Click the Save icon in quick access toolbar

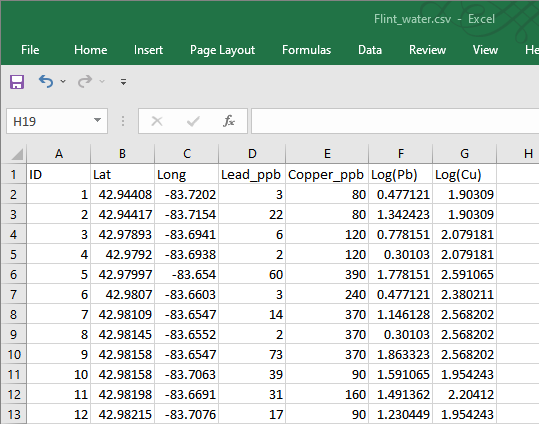click(x=17, y=82)
